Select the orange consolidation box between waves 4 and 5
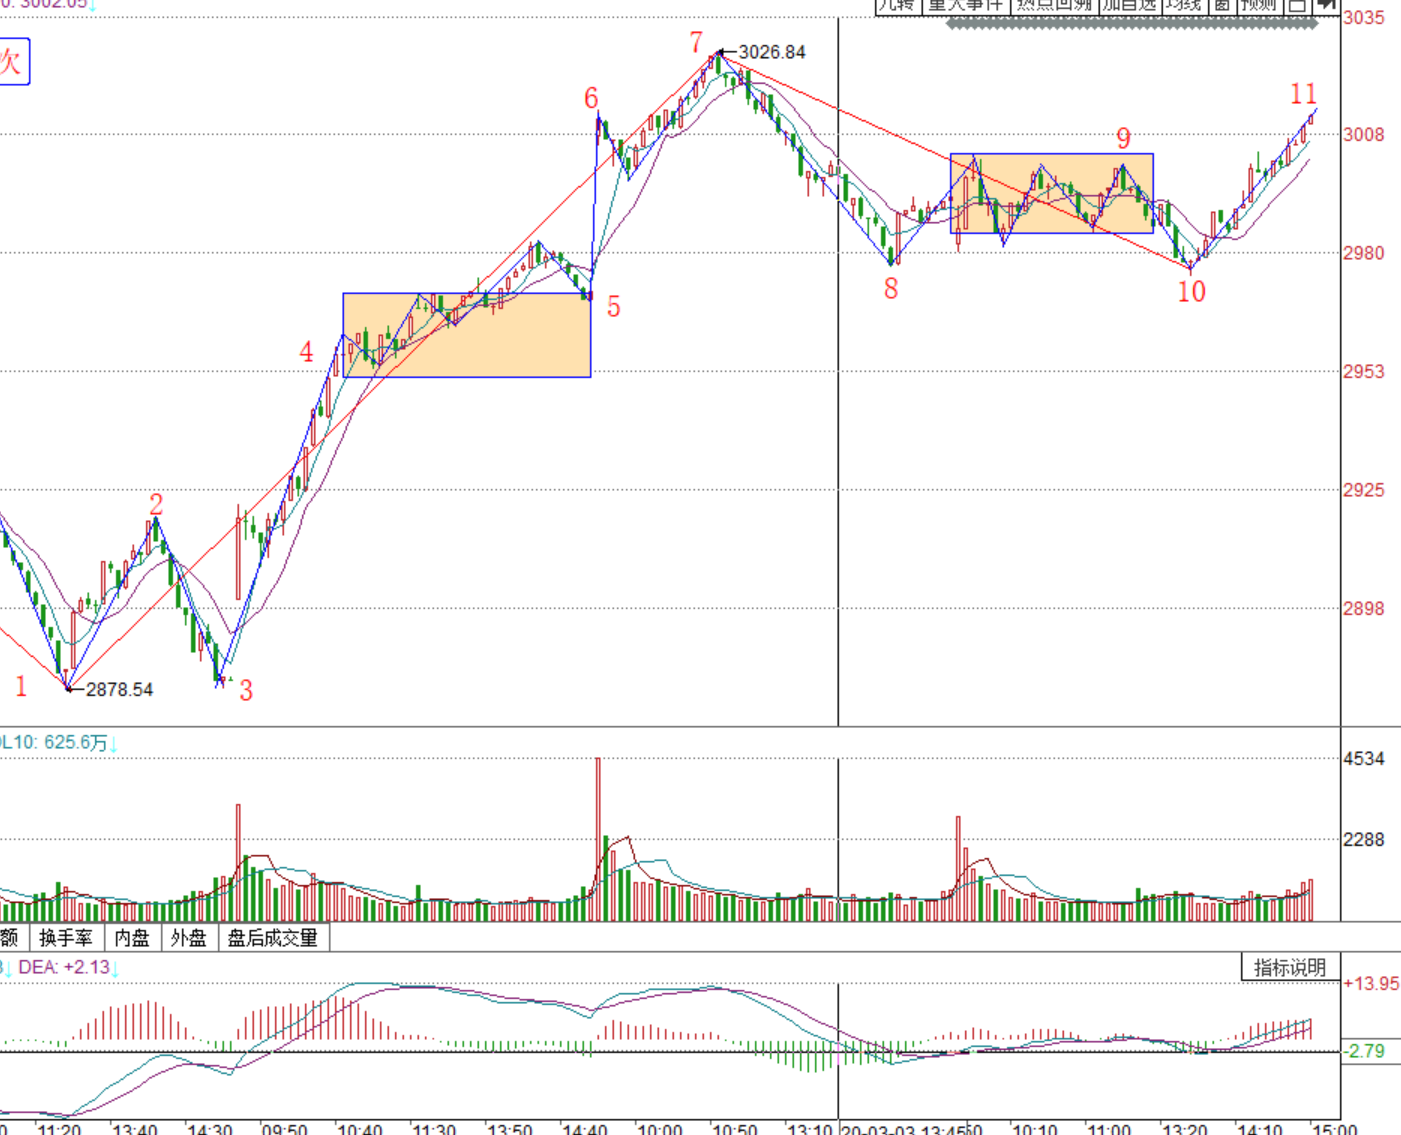 (x=467, y=335)
